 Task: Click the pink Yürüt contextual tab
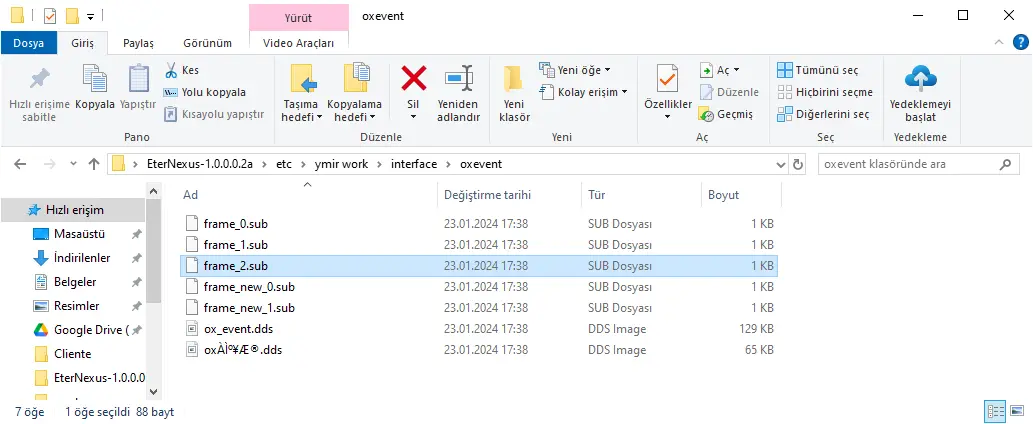[x=298, y=18]
